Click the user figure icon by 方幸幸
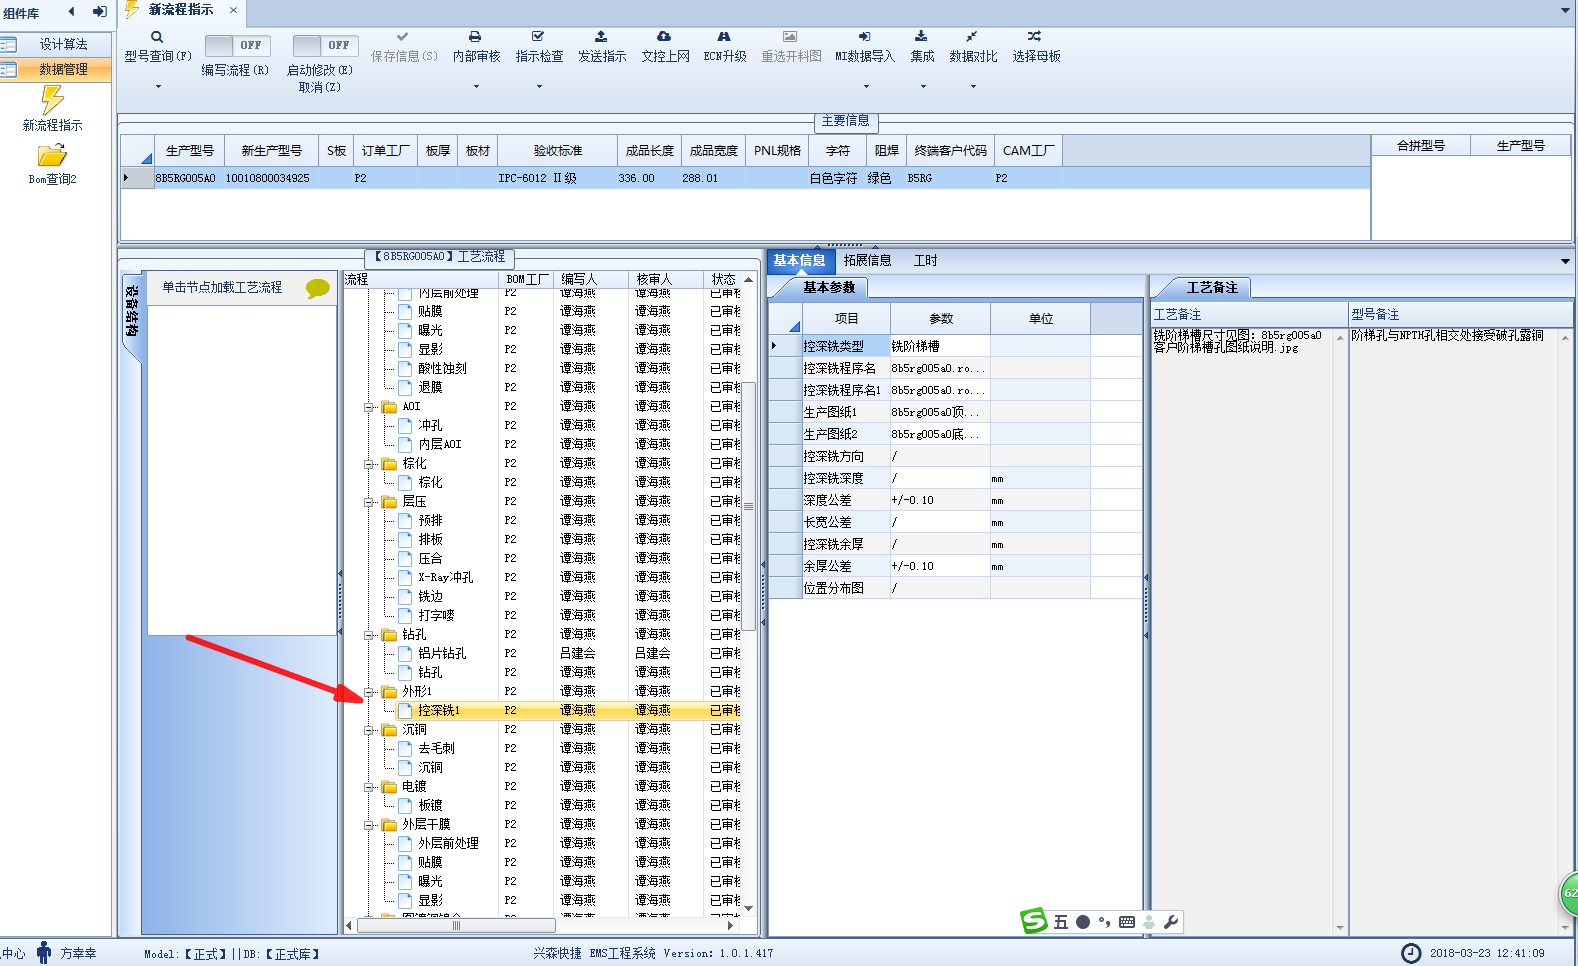 tap(44, 953)
